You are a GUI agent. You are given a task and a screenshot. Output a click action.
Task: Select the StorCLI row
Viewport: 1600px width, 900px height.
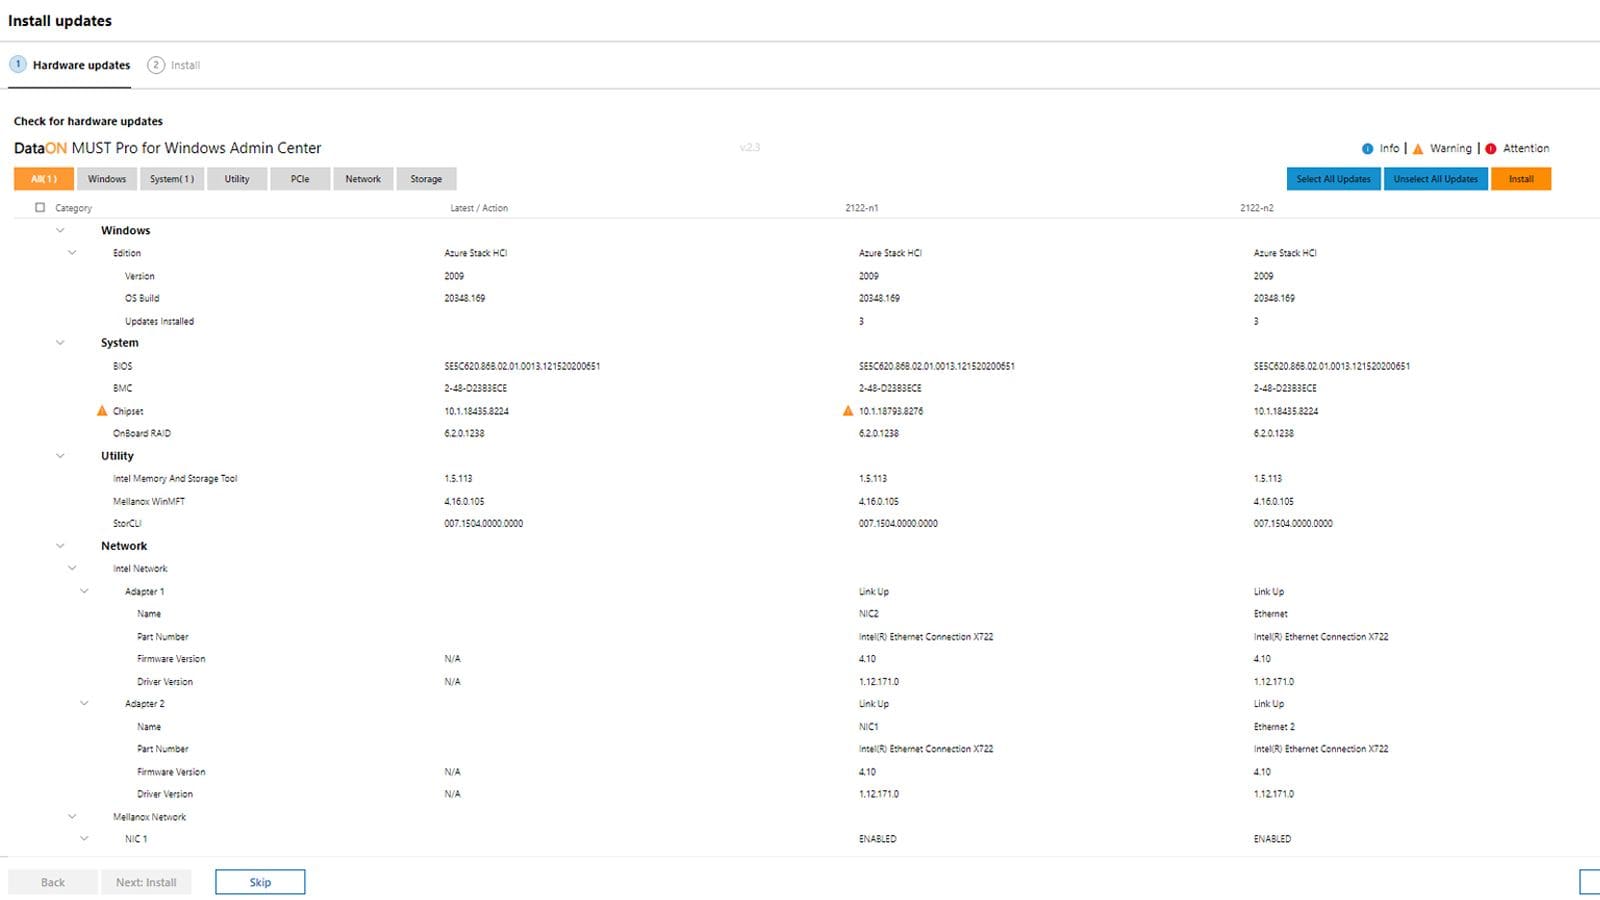point(127,523)
